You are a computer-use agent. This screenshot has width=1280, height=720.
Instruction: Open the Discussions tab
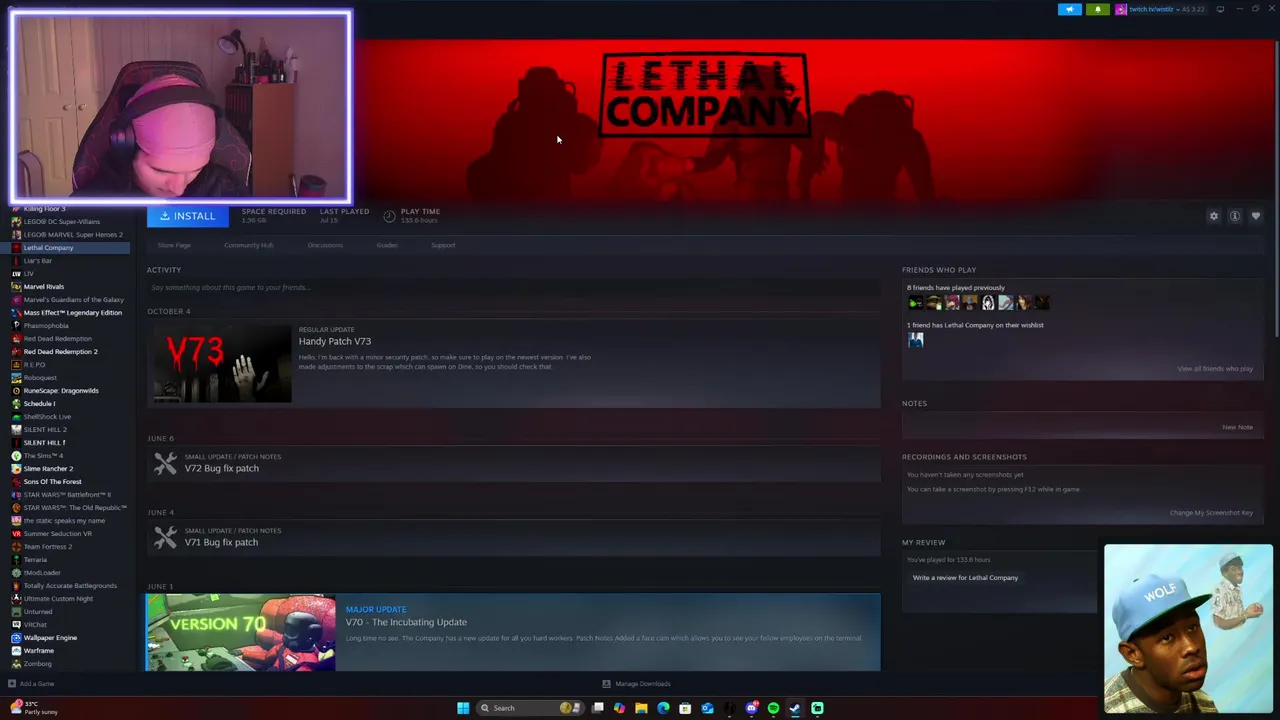tap(325, 245)
